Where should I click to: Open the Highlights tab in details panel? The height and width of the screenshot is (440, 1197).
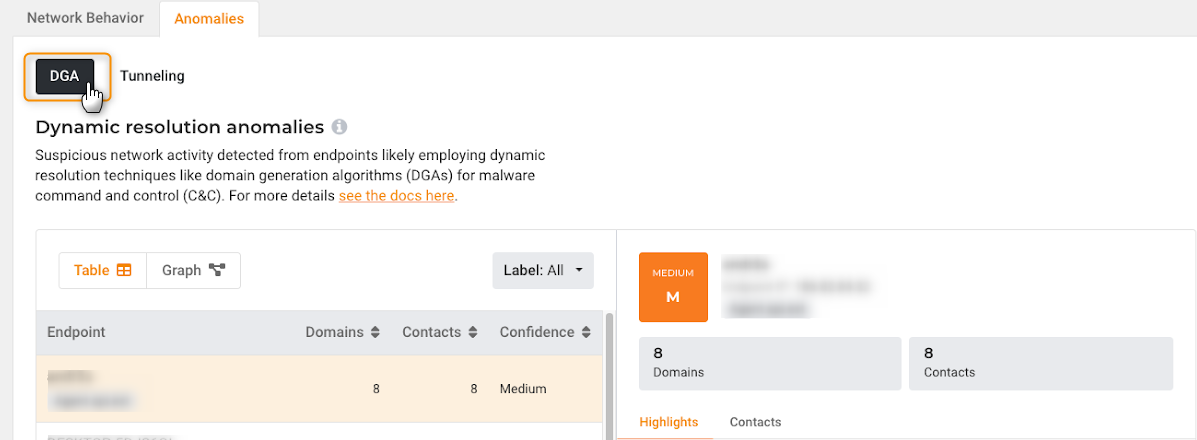click(668, 422)
